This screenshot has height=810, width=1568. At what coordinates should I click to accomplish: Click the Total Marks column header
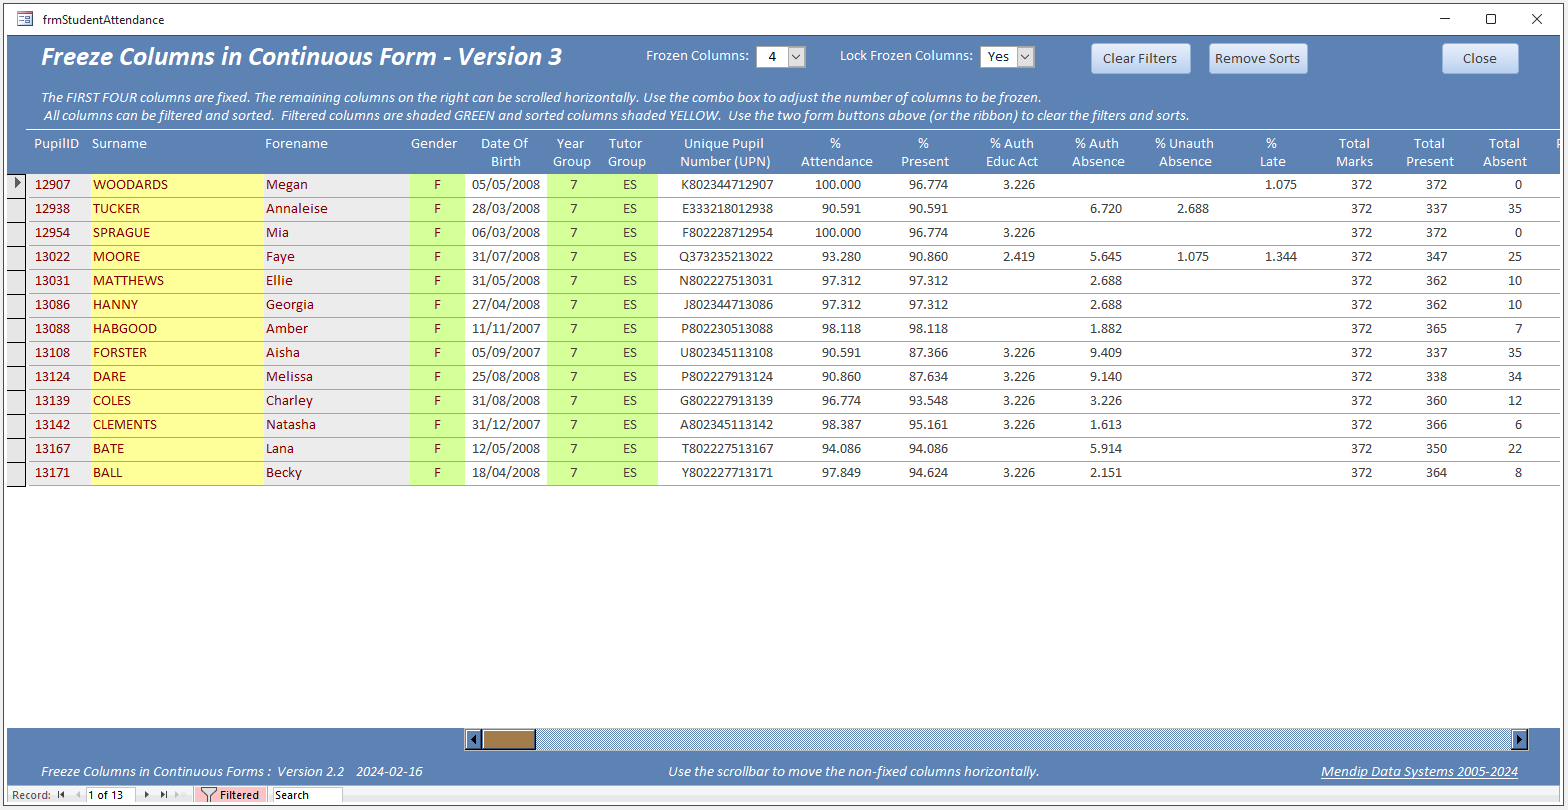click(1355, 152)
